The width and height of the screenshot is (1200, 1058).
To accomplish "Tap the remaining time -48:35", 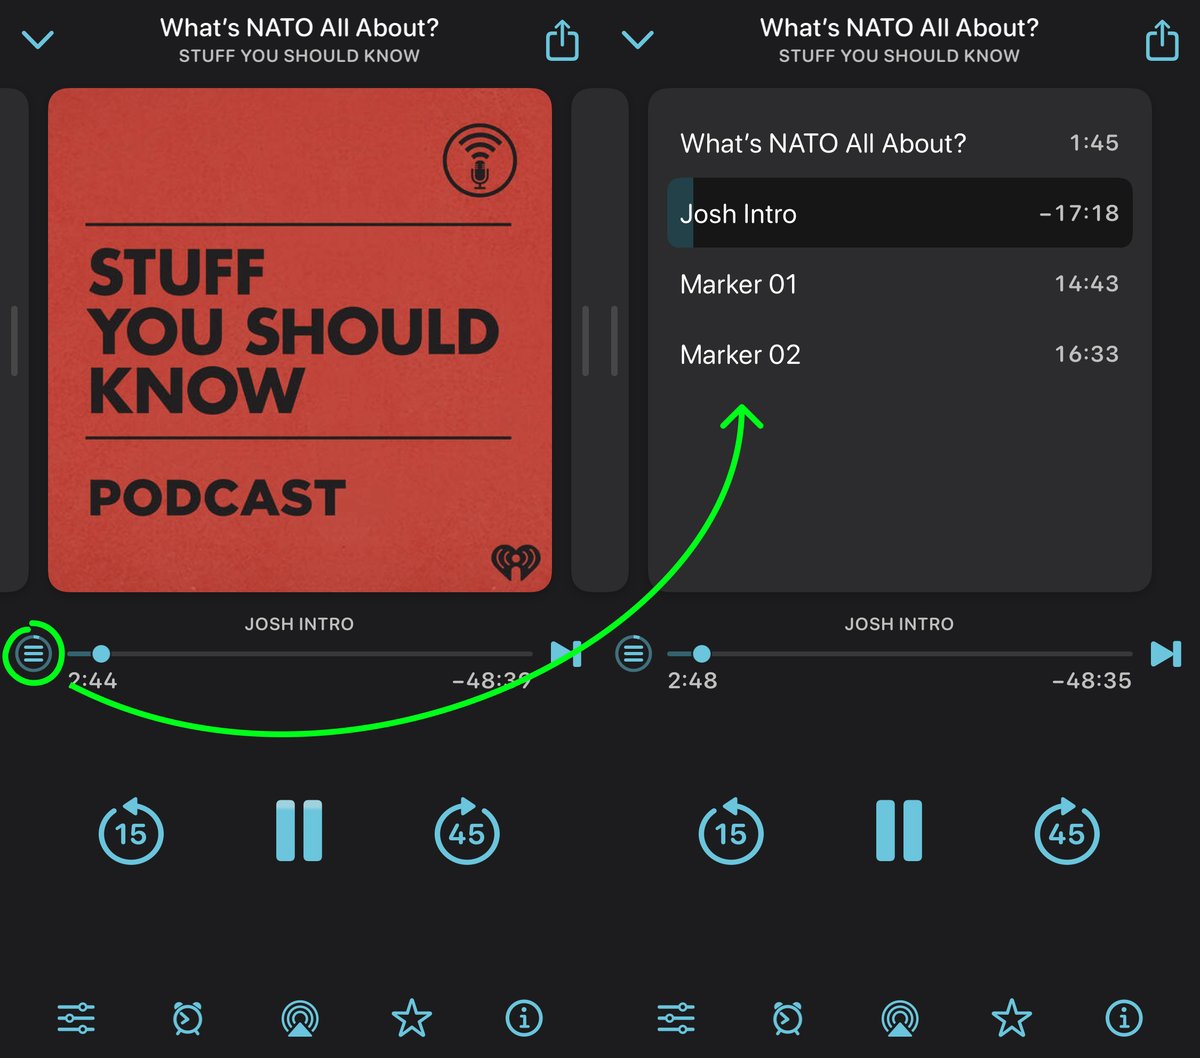I will coord(1092,681).
